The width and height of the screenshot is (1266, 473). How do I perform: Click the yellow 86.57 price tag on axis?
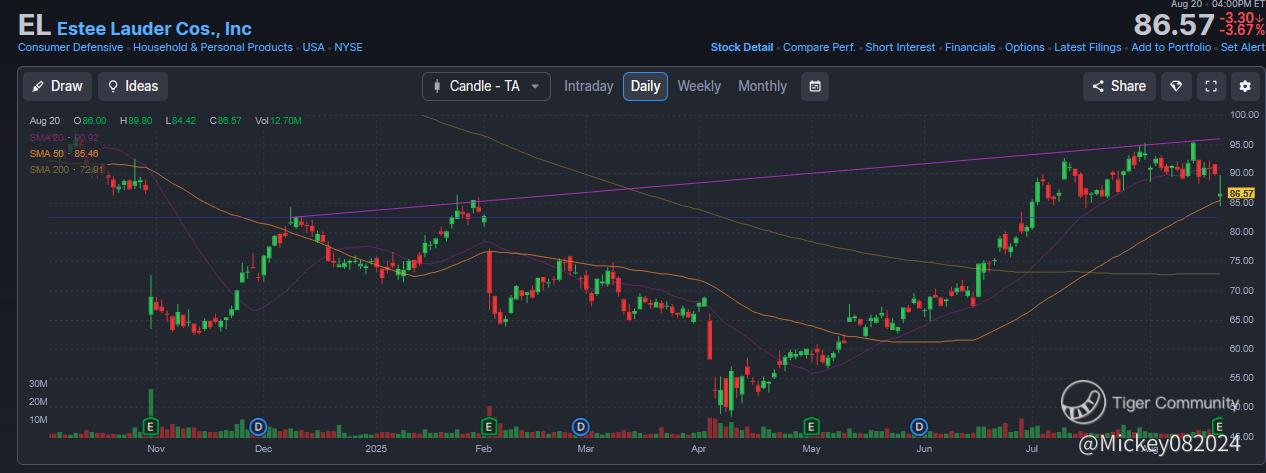click(1241, 193)
